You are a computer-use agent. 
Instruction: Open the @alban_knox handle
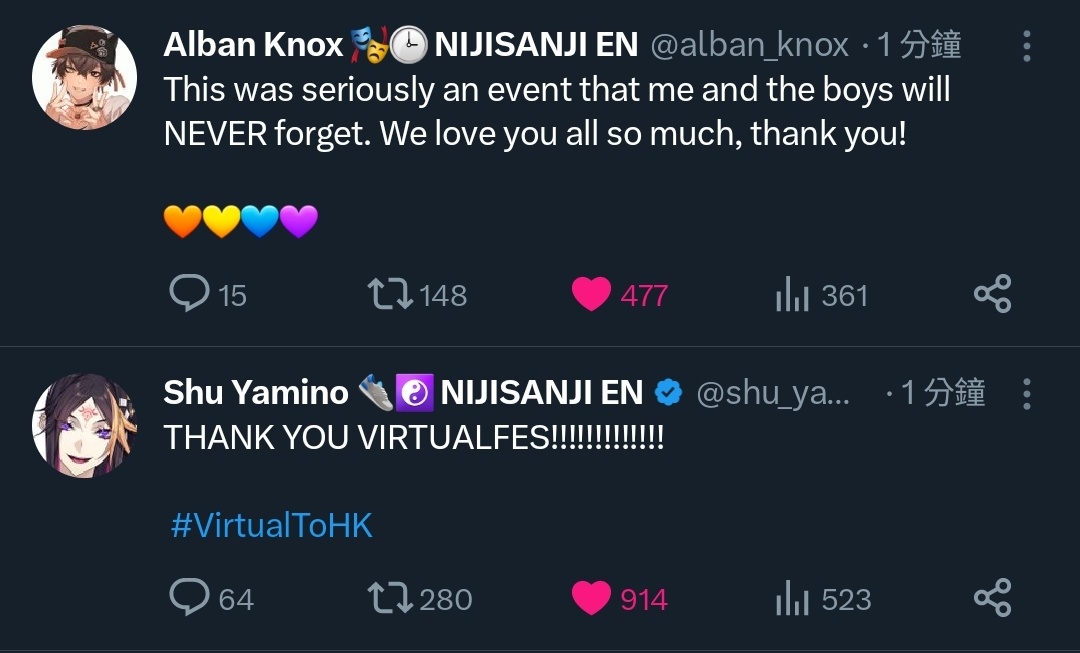click(749, 45)
